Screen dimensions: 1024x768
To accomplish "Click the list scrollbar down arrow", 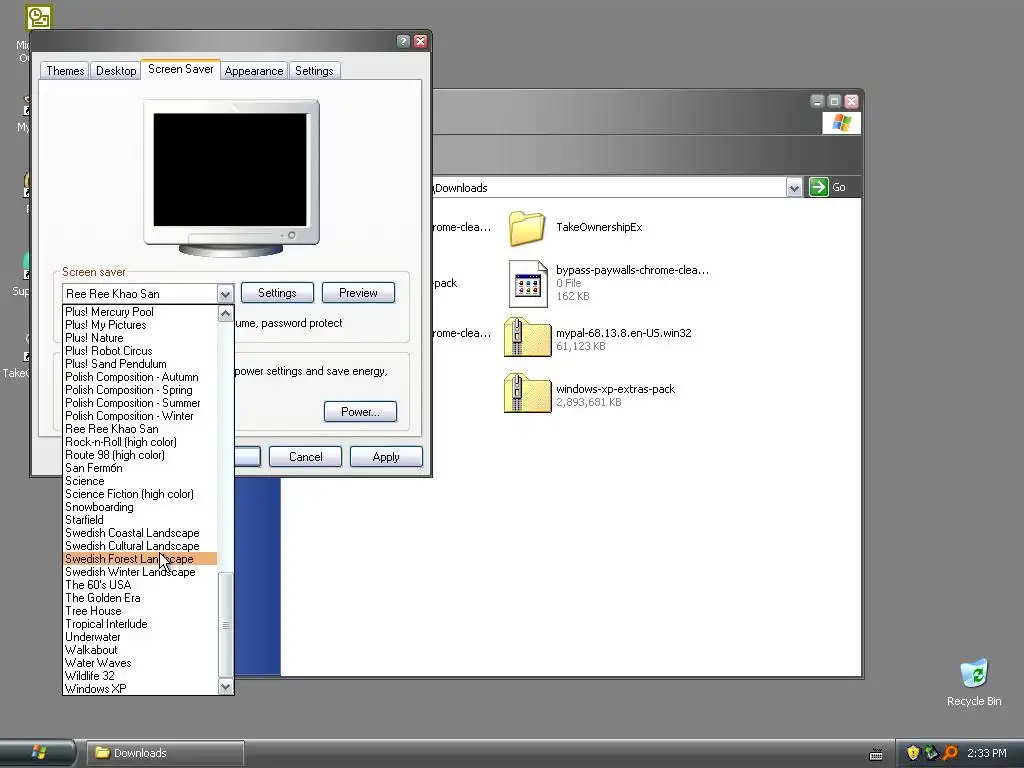I will click(x=225, y=686).
